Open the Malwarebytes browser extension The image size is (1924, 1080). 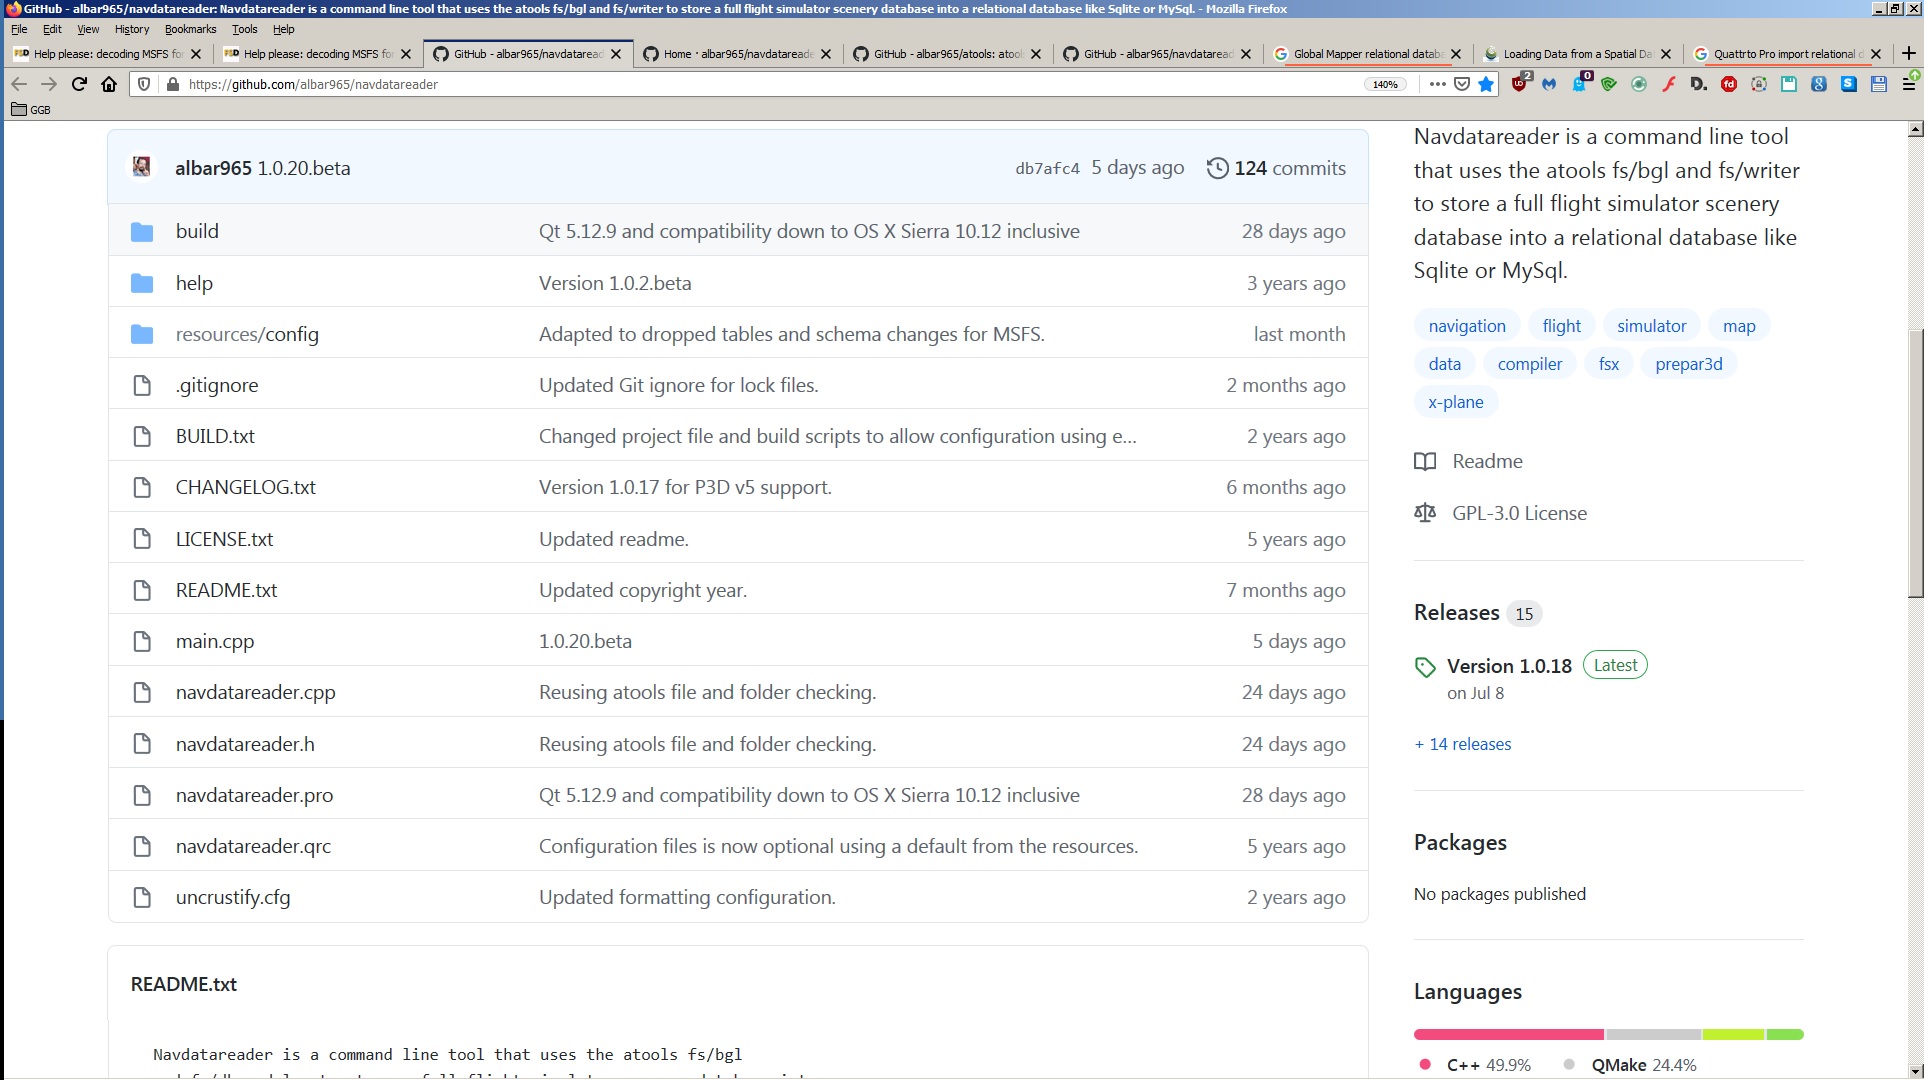(x=1550, y=85)
